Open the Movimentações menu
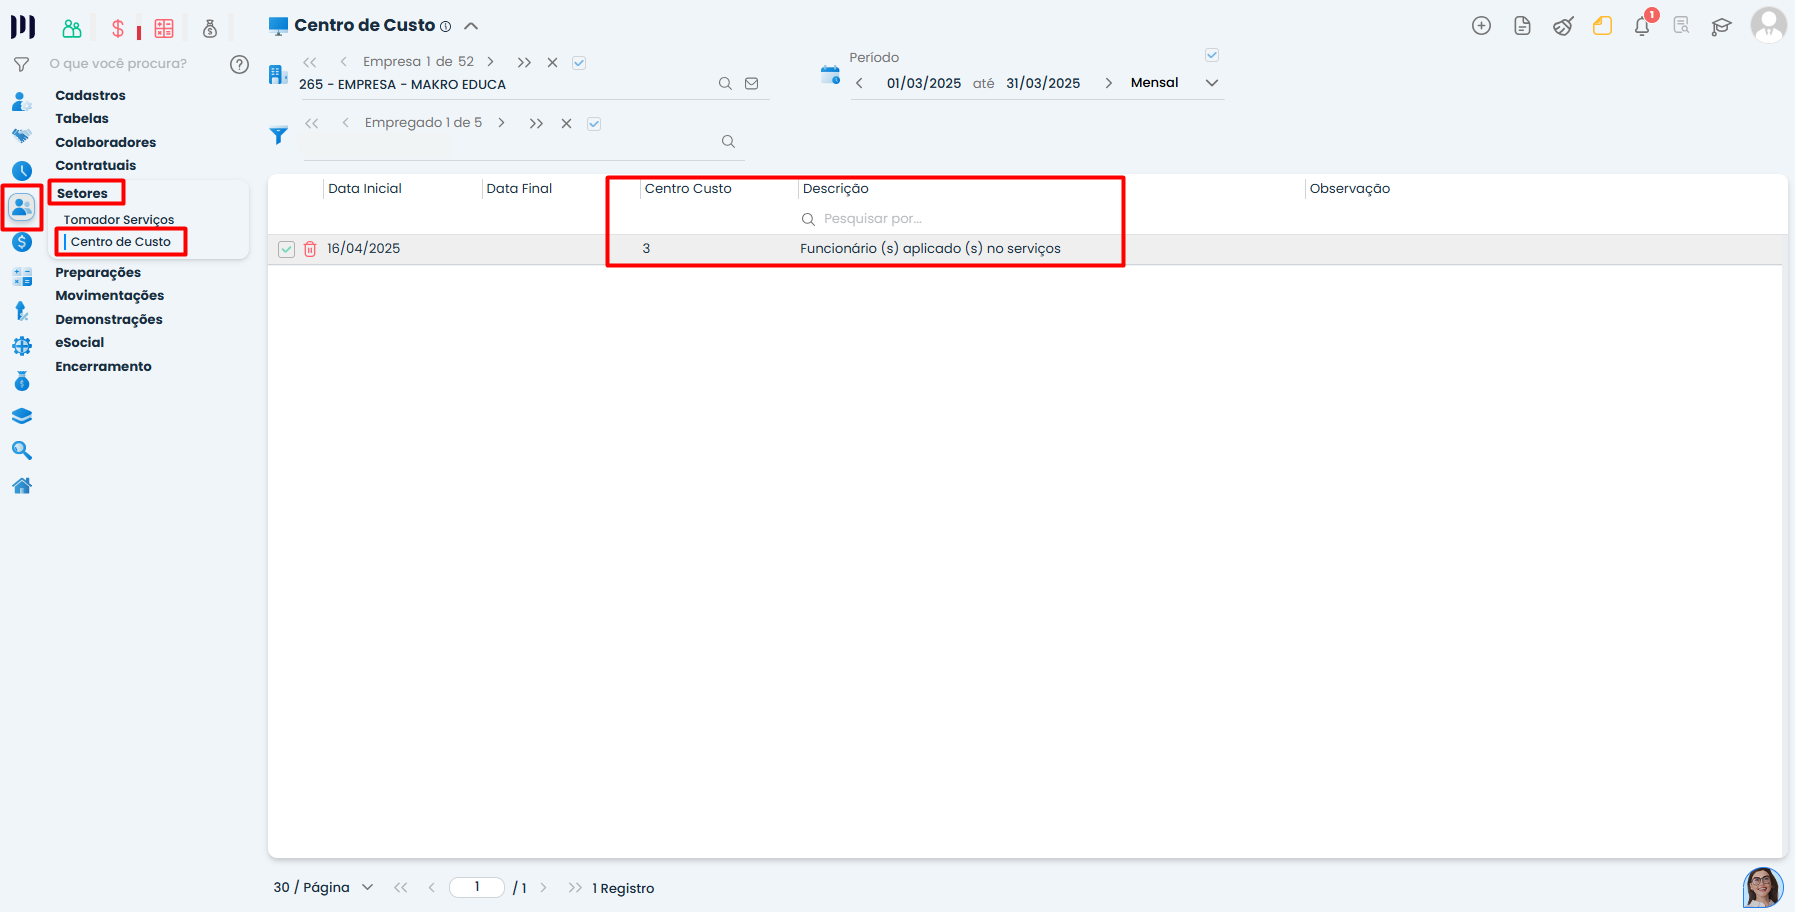 pyautogui.click(x=110, y=296)
